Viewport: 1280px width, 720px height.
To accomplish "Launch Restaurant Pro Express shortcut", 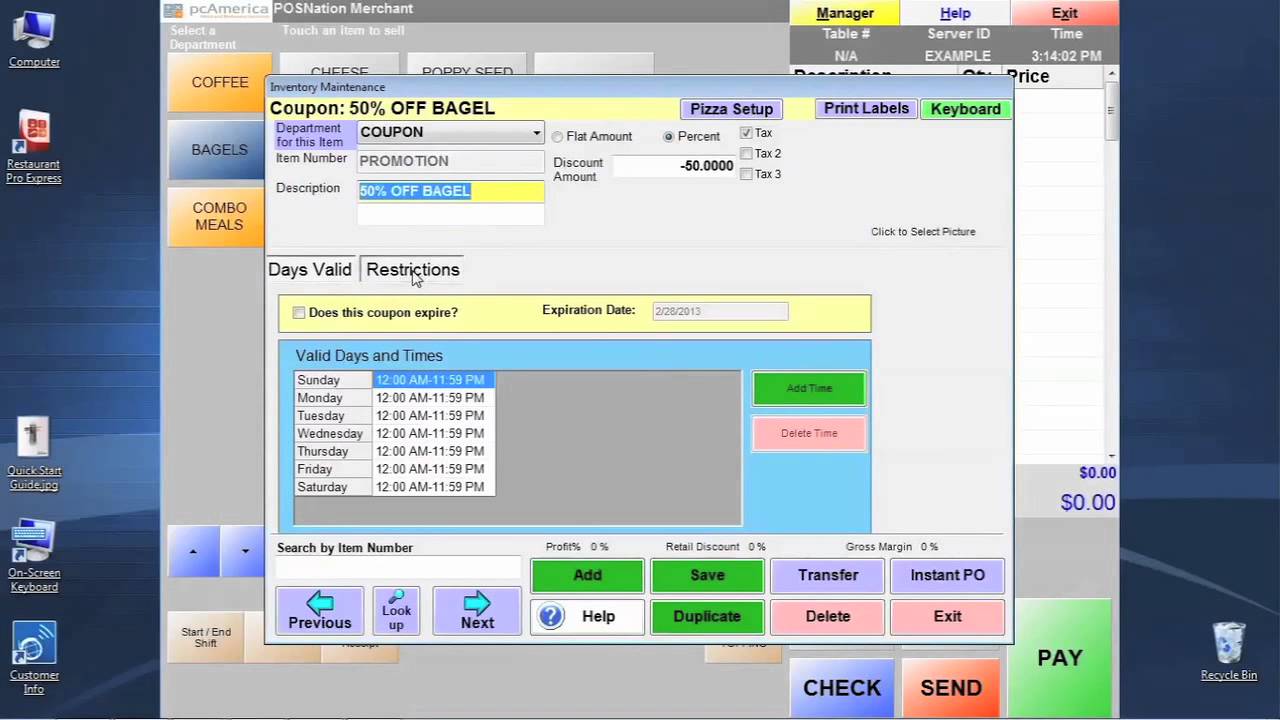I will point(34,147).
